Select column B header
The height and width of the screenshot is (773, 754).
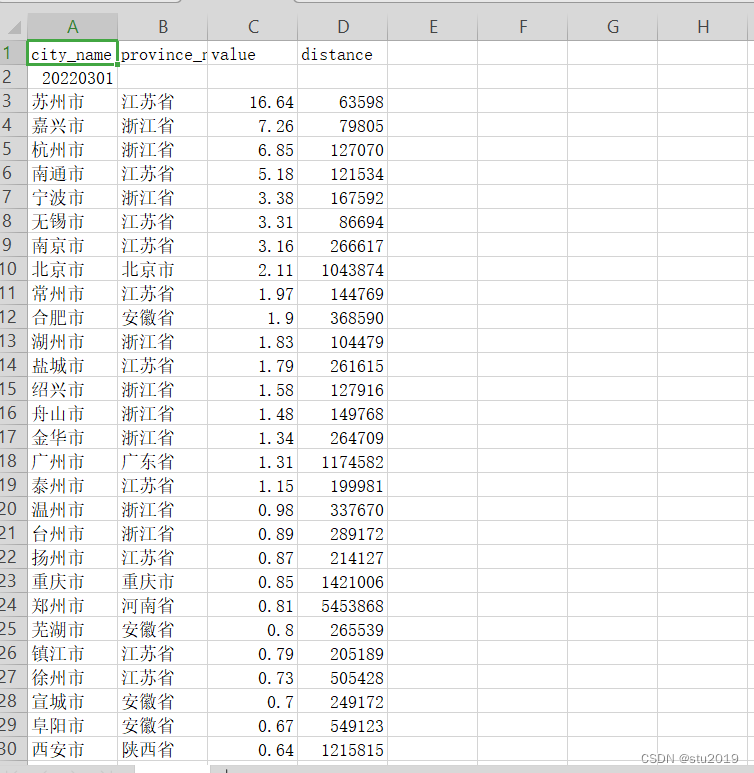[163, 27]
